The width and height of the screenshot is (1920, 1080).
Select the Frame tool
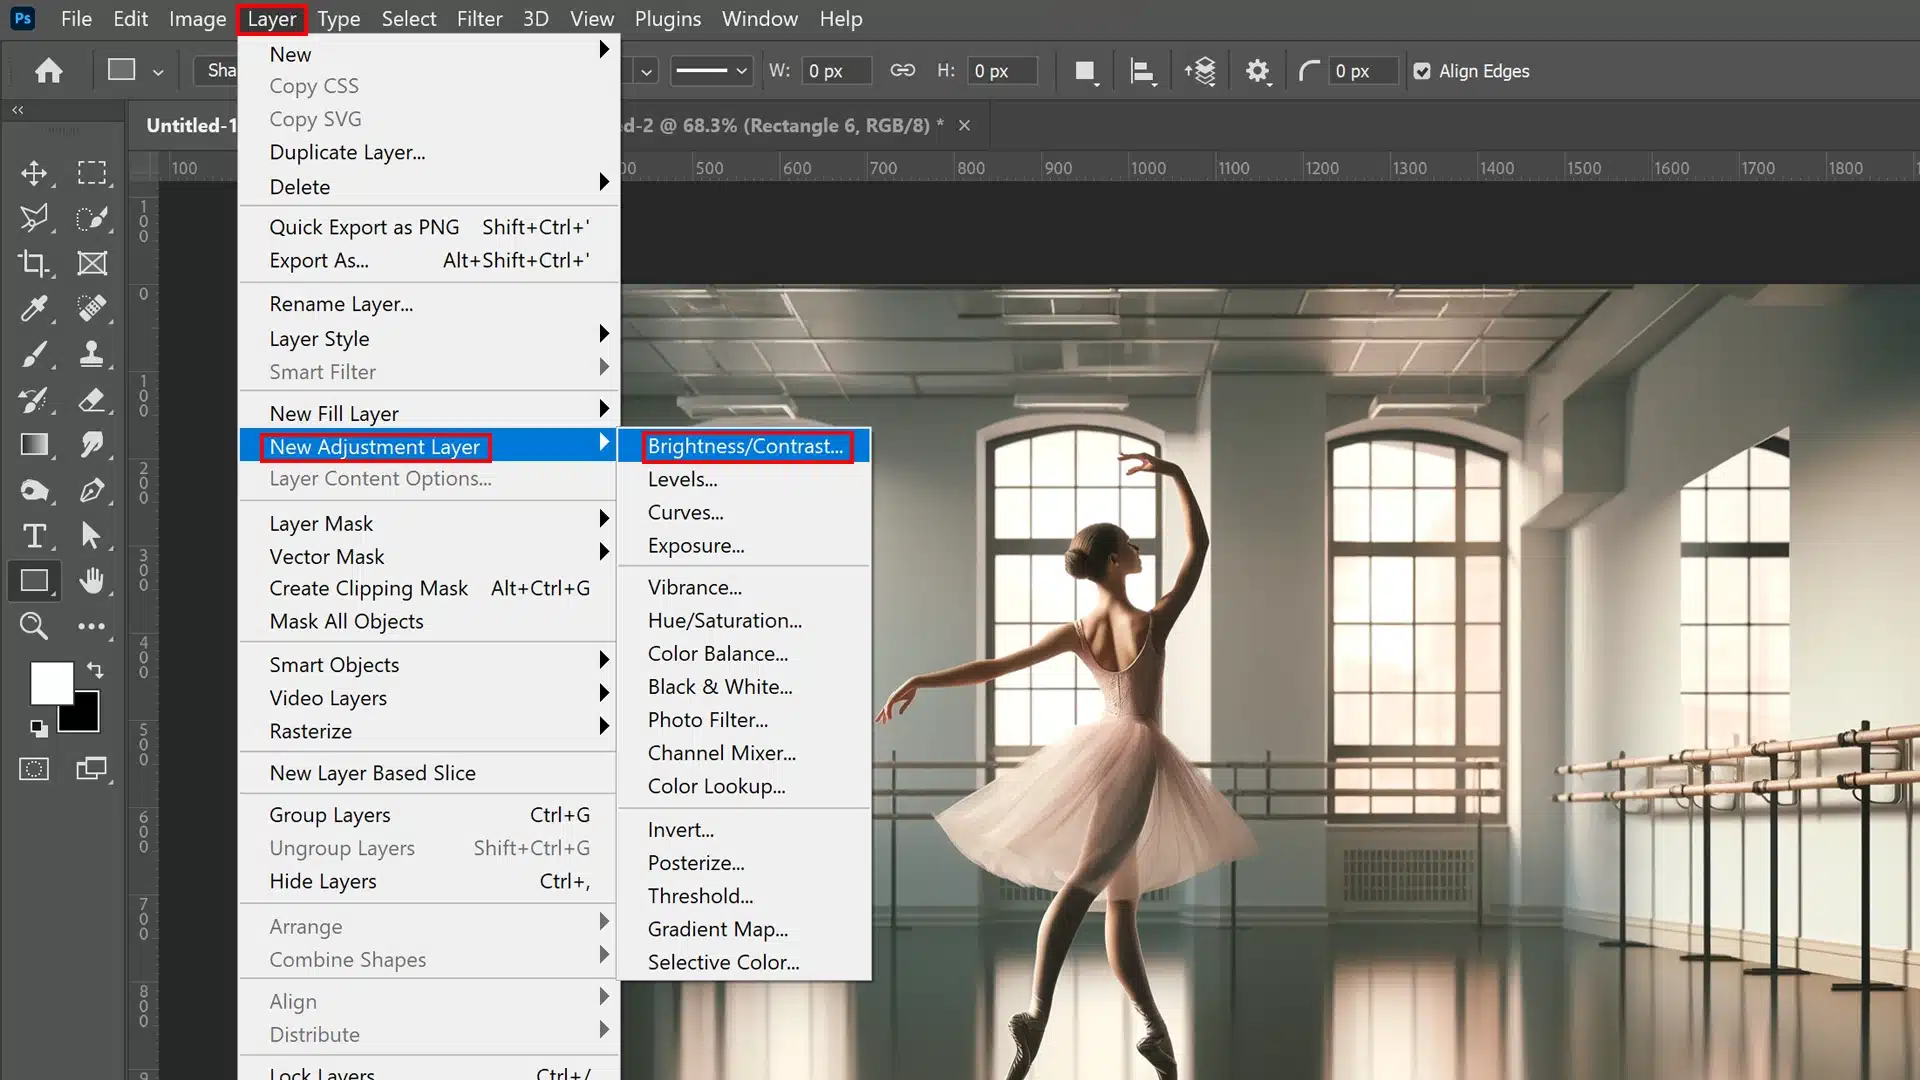(92, 263)
